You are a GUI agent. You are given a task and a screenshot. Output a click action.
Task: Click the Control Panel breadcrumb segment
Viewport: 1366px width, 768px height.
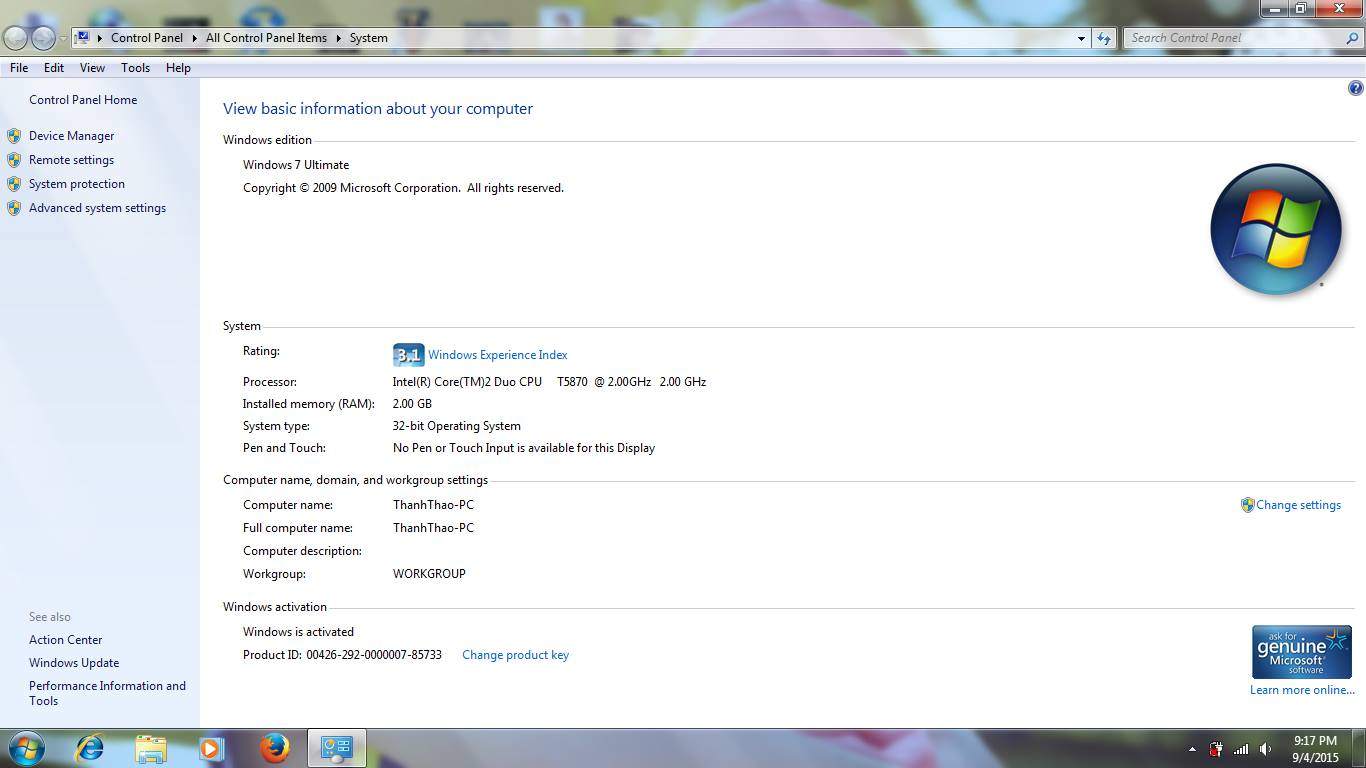147,38
